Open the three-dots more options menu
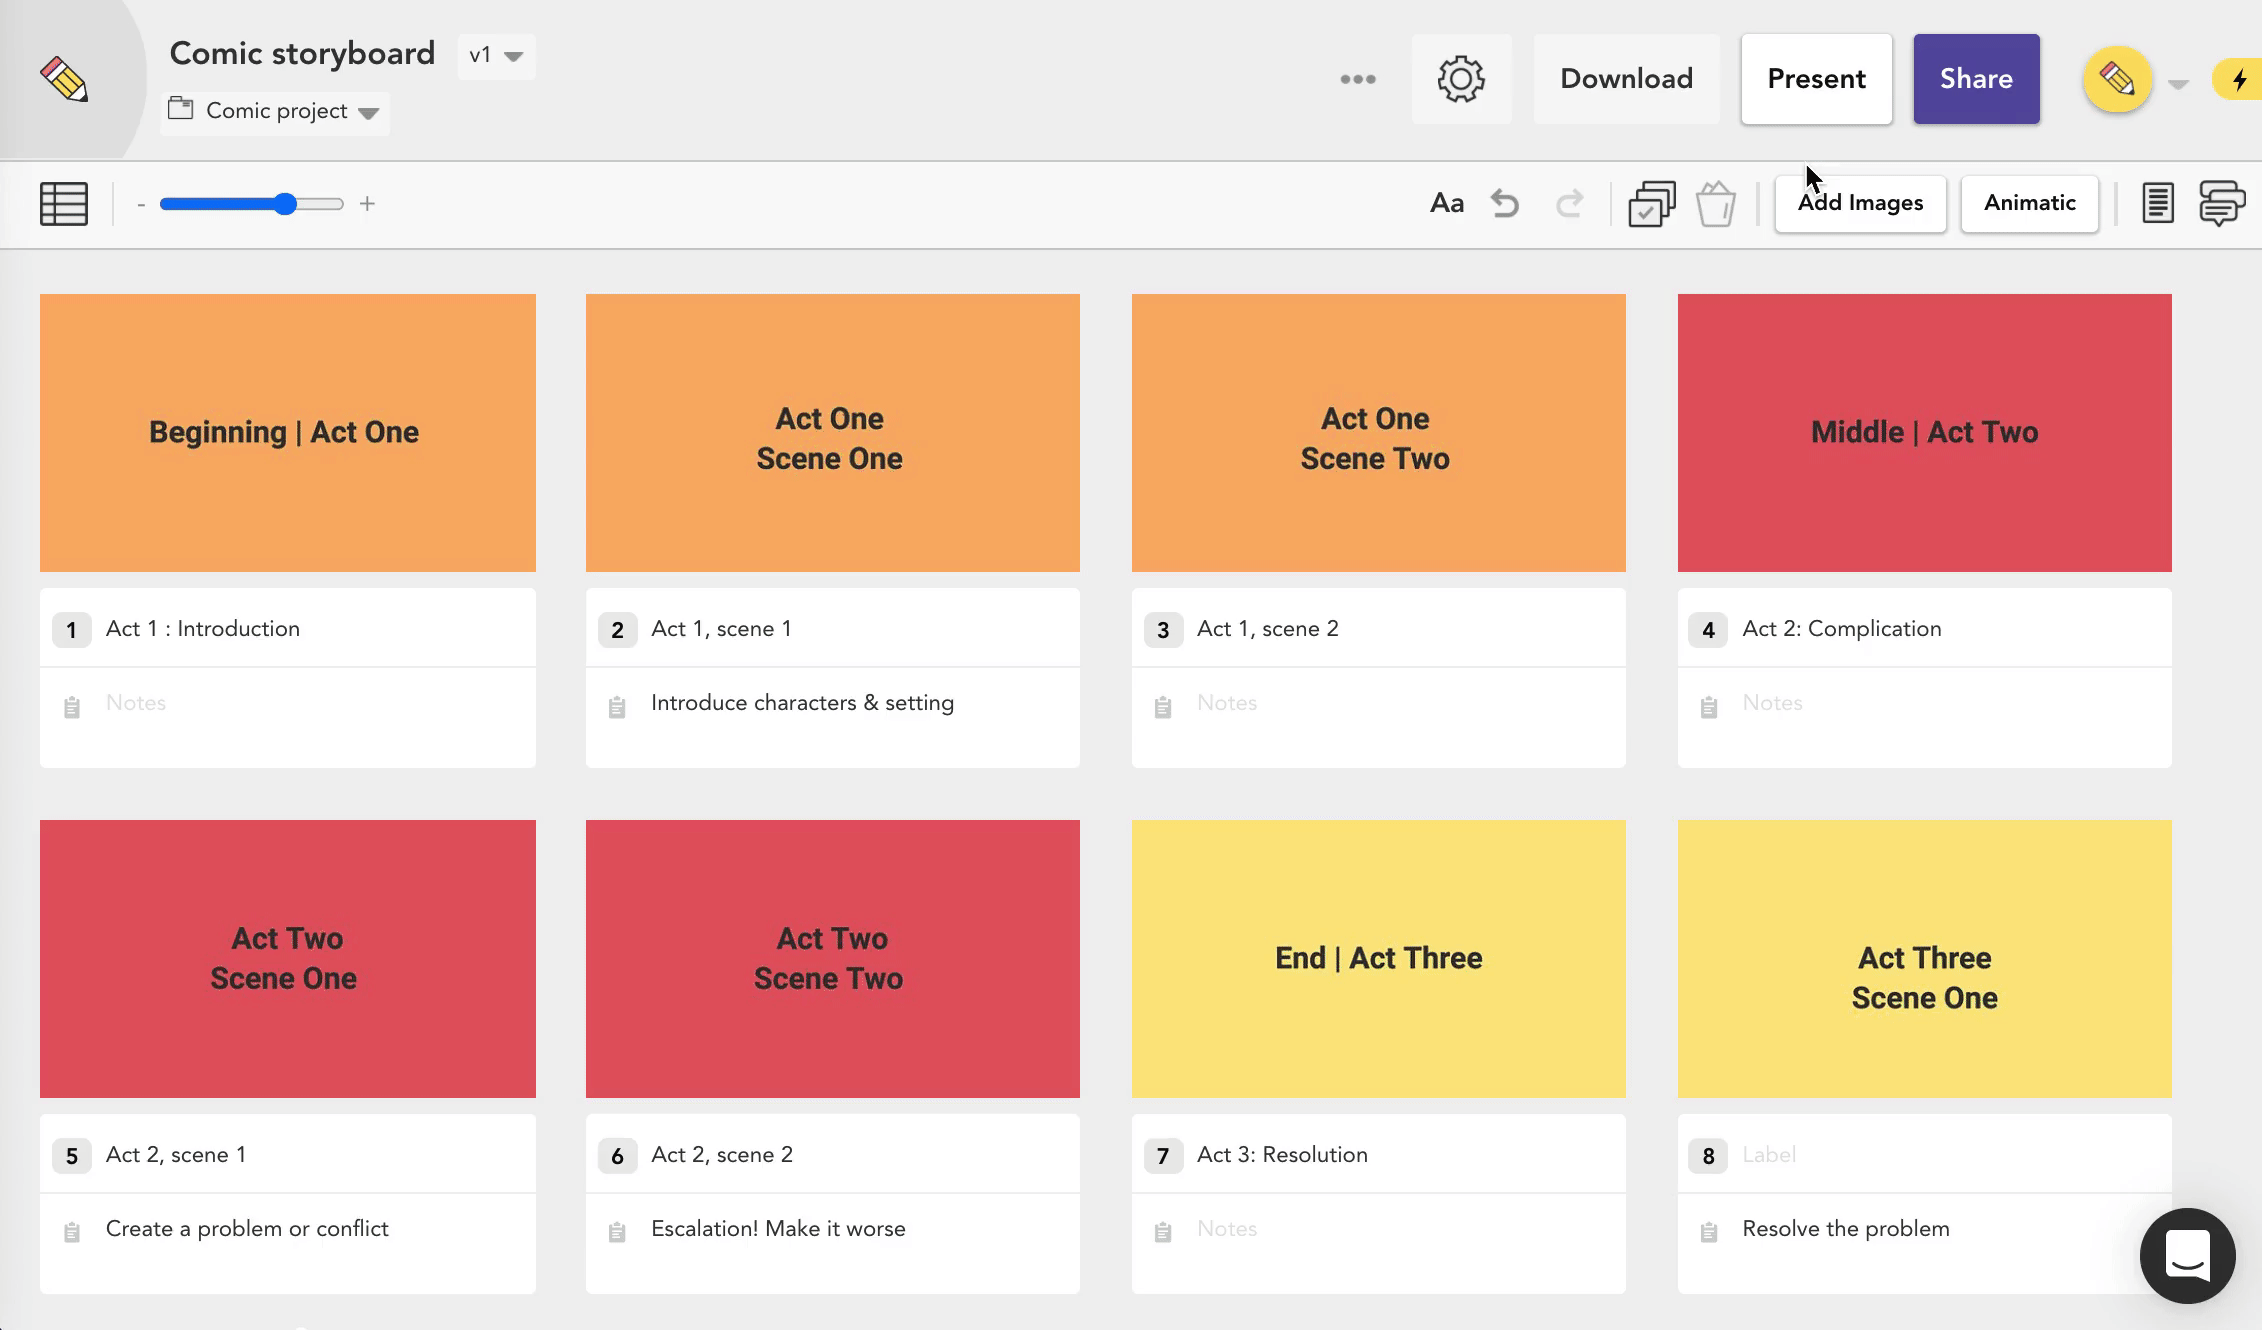The height and width of the screenshot is (1330, 2262). [x=1358, y=79]
